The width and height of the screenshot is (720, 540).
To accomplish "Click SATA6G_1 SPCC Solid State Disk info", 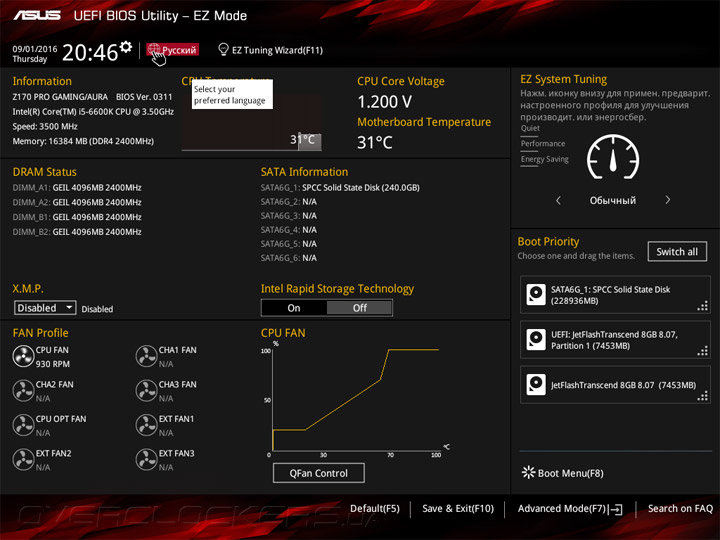I will [x=340, y=188].
